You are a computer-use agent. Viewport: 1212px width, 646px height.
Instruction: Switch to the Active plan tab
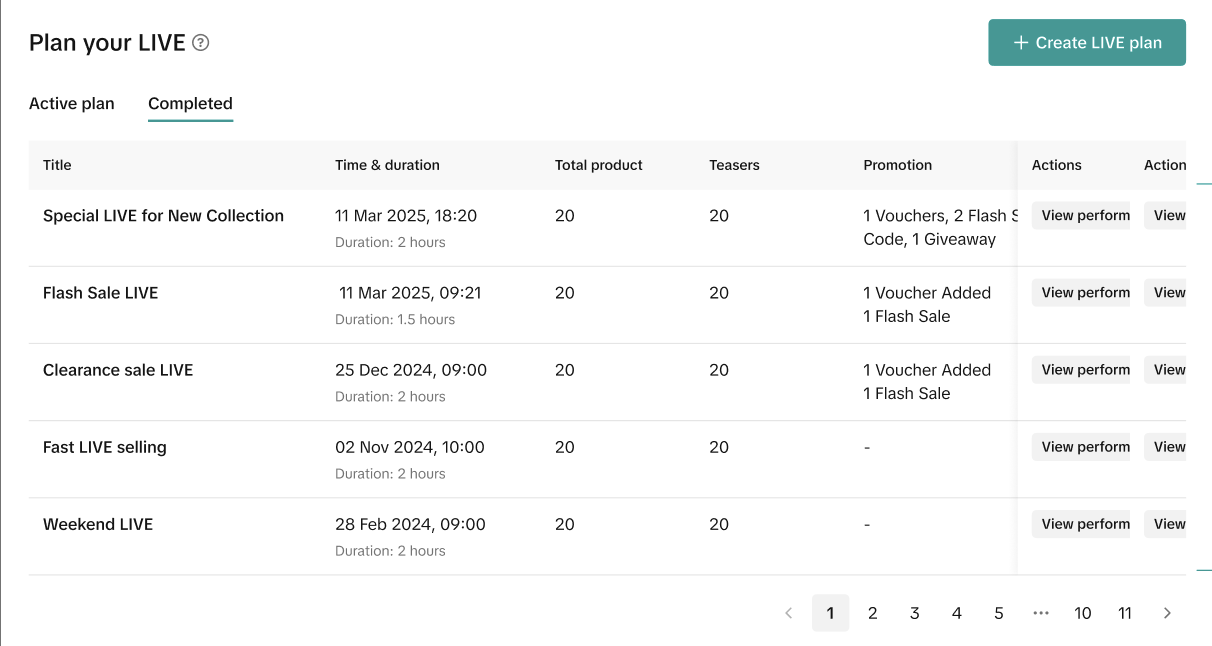click(x=72, y=104)
